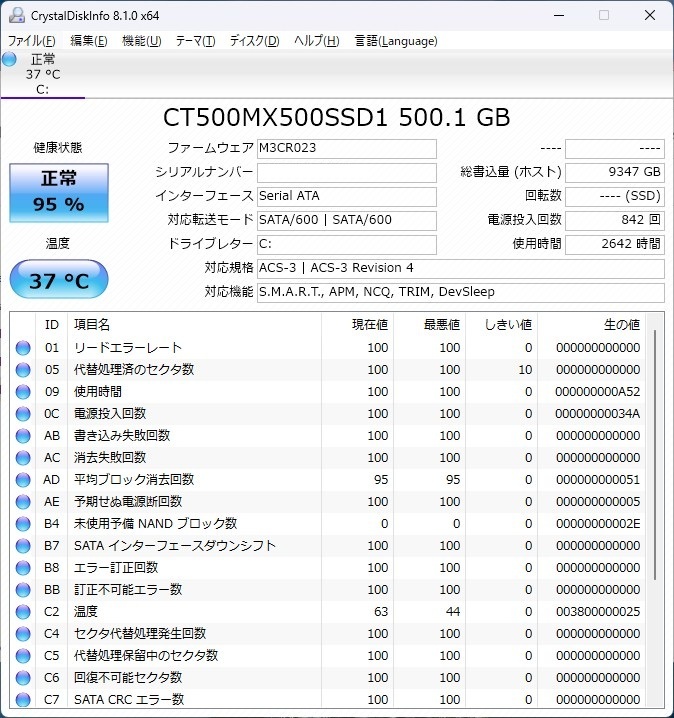Click threshold value 10 in row 05
The image size is (674, 718).
(x=525, y=370)
